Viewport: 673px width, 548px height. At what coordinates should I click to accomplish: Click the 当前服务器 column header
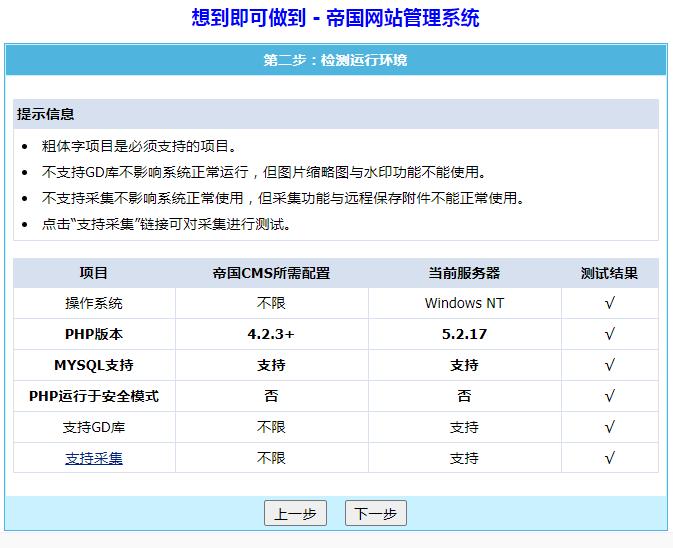464,273
